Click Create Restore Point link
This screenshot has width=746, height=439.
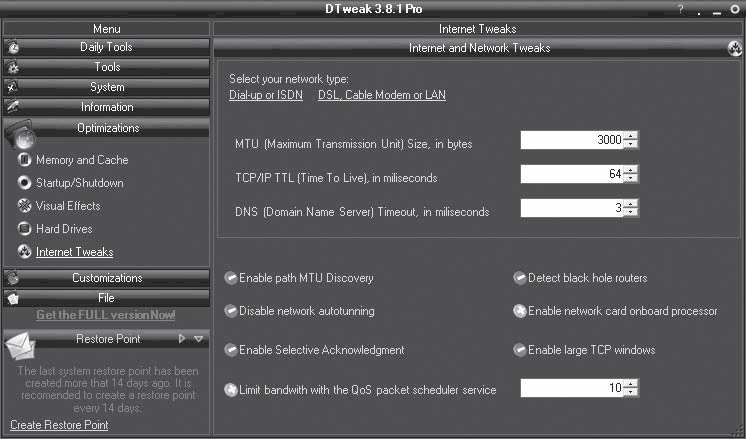click(59, 425)
